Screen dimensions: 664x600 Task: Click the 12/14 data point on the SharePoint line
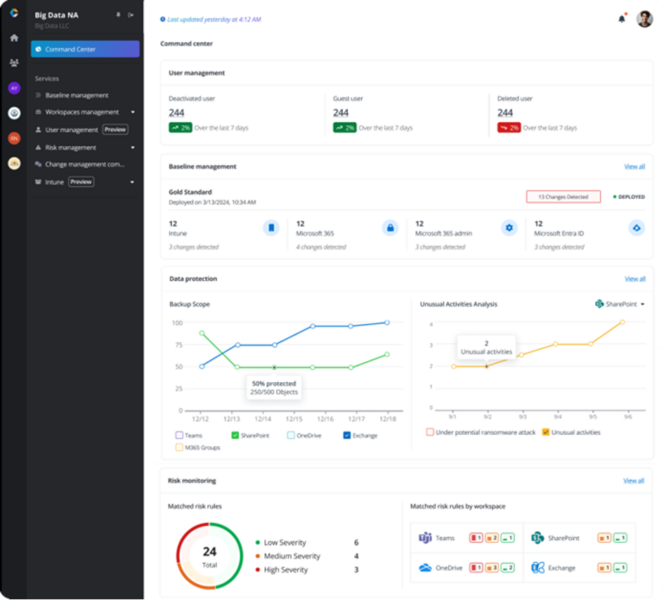[x=275, y=368]
